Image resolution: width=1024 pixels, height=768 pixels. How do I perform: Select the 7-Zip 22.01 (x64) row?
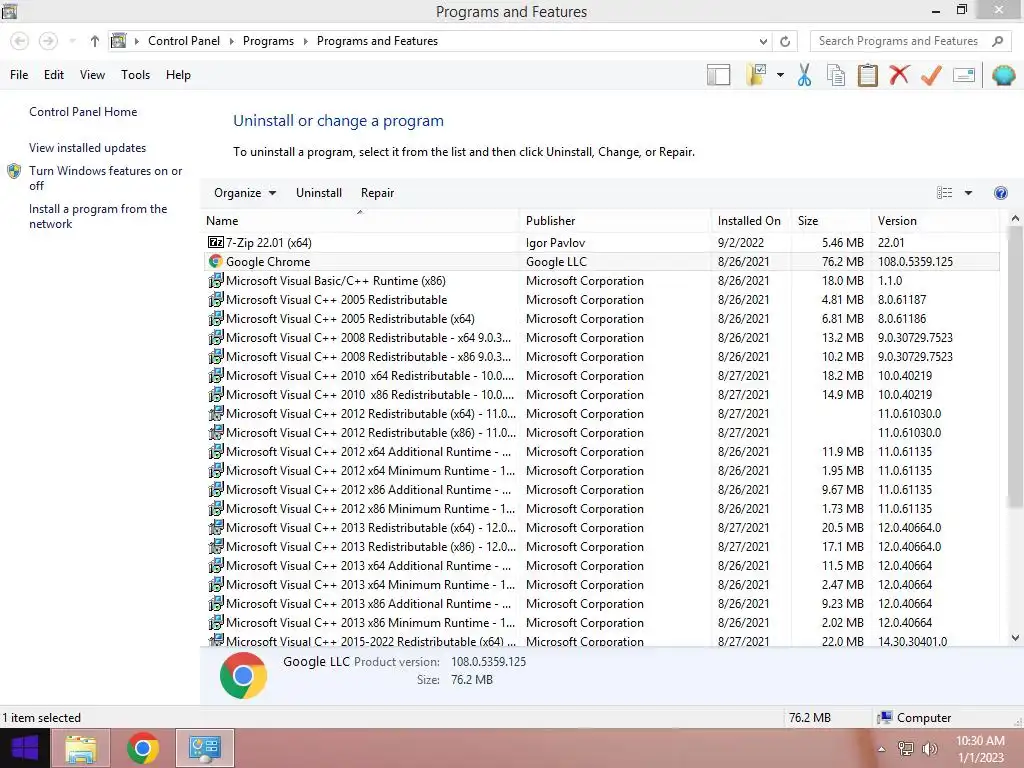tap(601, 243)
